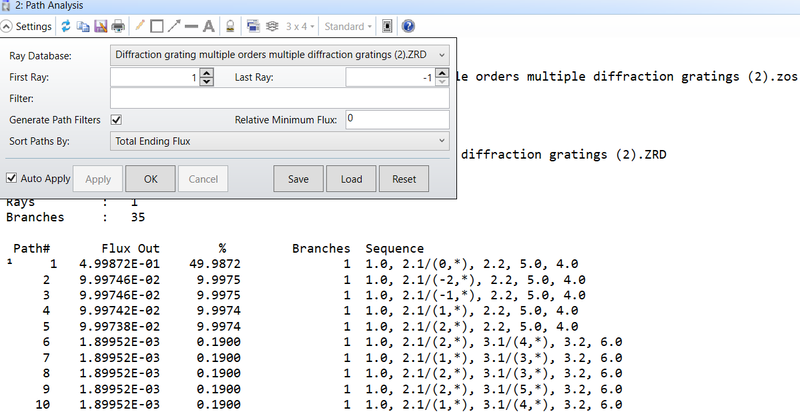Image resolution: width=800 pixels, height=412 pixels.
Task: Select the arrow drawing tool
Action: (x=173, y=26)
